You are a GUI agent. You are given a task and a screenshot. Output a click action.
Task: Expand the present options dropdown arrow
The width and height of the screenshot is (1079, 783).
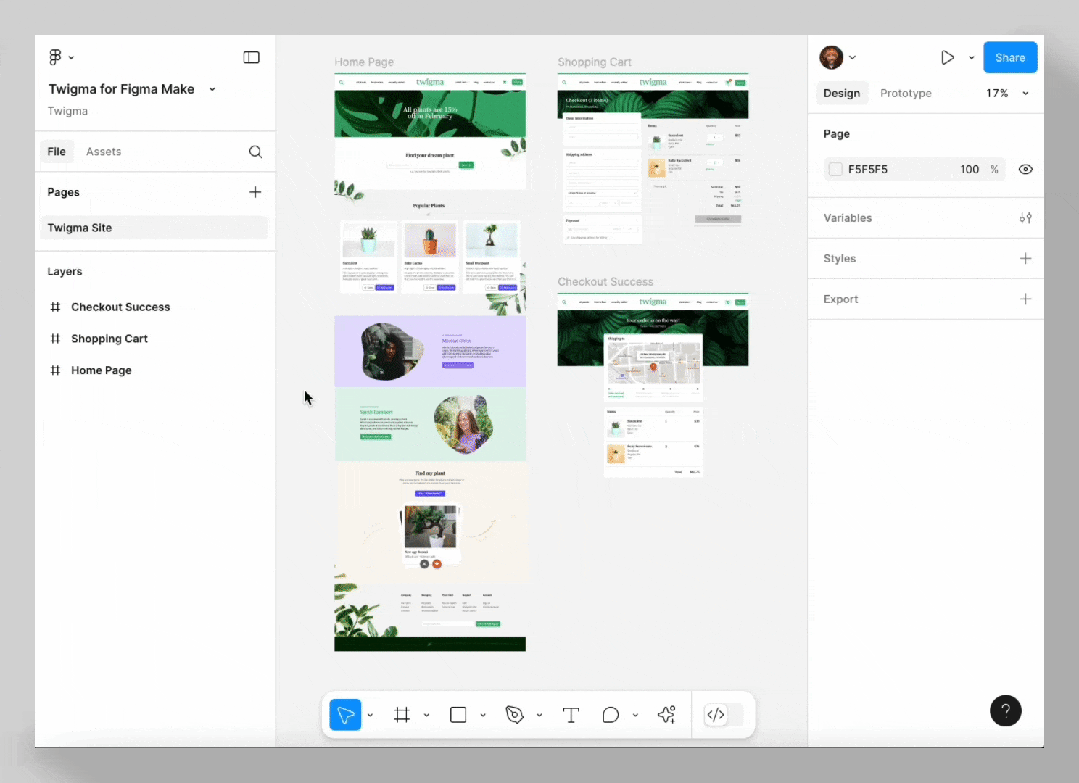point(972,58)
